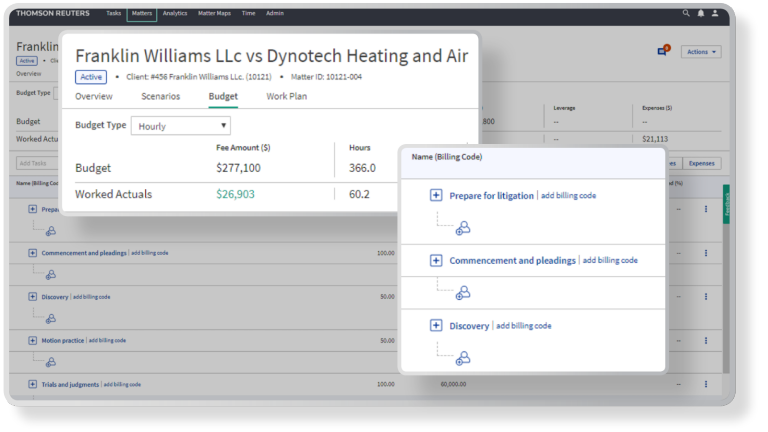Open the Budget Type Hourly dropdown
The height and width of the screenshot is (432, 768).
click(181, 126)
